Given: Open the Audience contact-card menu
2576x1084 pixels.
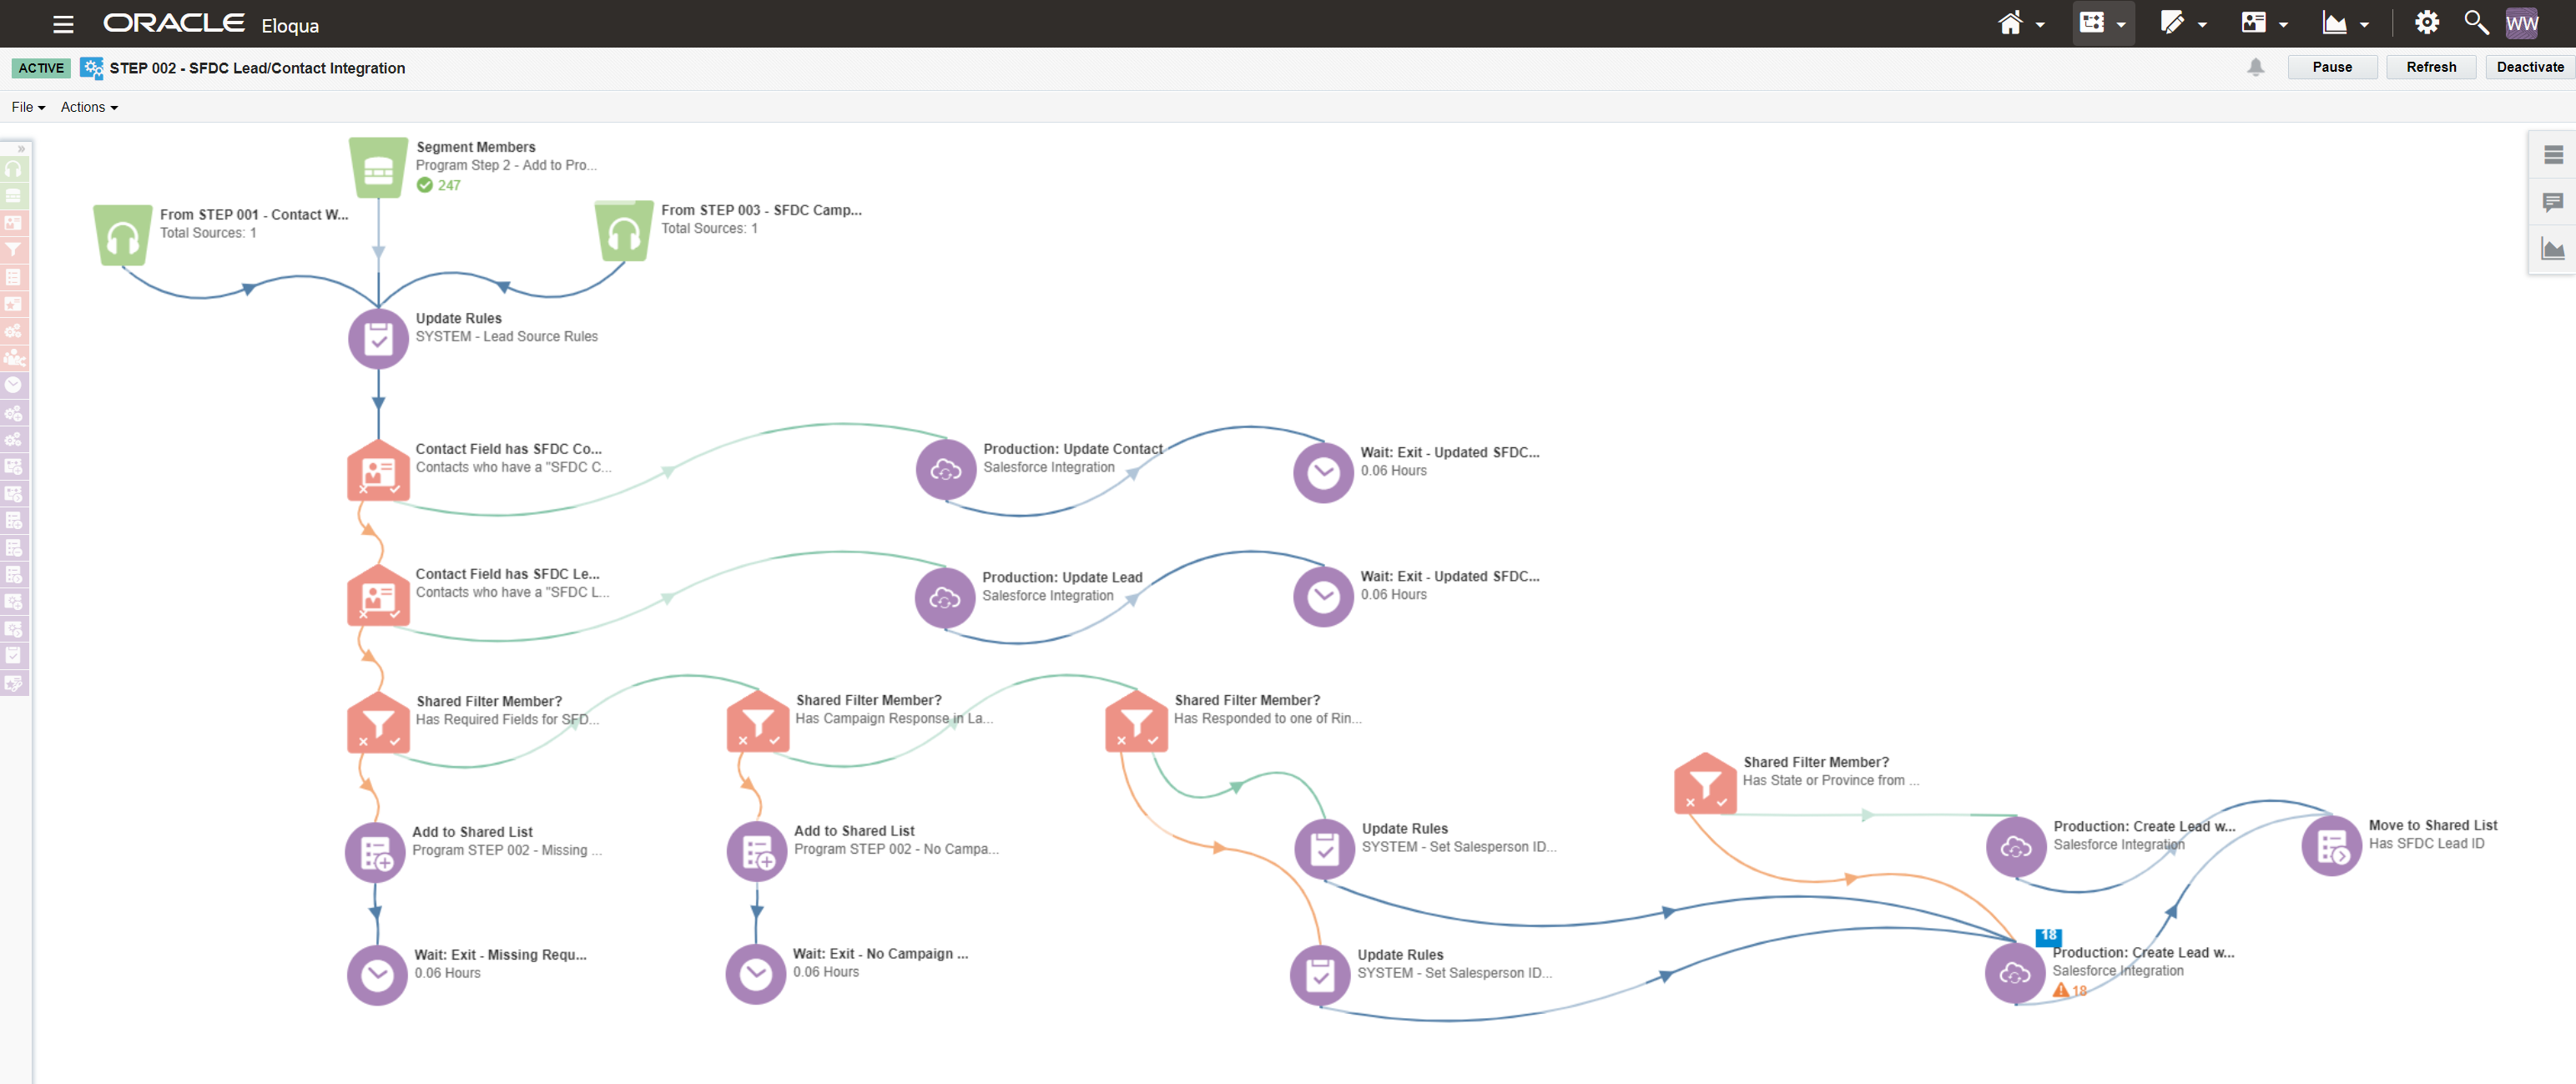Looking at the screenshot, I should (x=2264, y=23).
